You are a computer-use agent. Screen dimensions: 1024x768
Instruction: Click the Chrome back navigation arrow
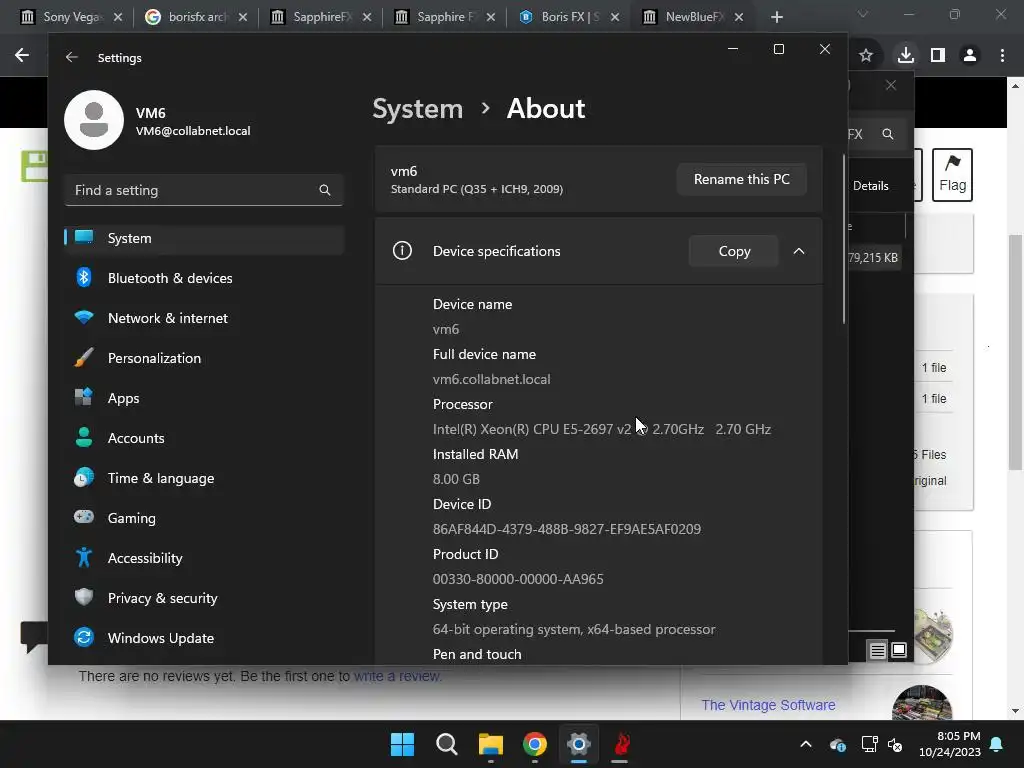point(22,56)
